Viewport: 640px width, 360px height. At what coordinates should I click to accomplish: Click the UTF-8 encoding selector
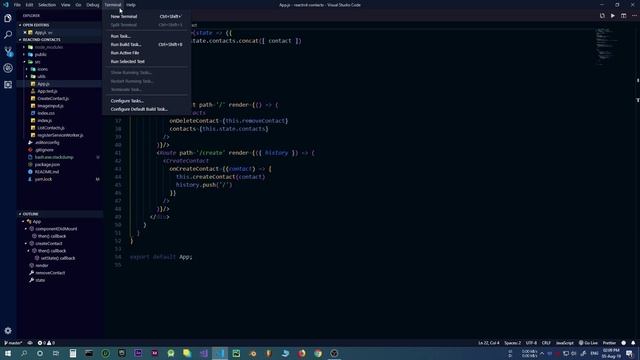[x=531, y=343]
